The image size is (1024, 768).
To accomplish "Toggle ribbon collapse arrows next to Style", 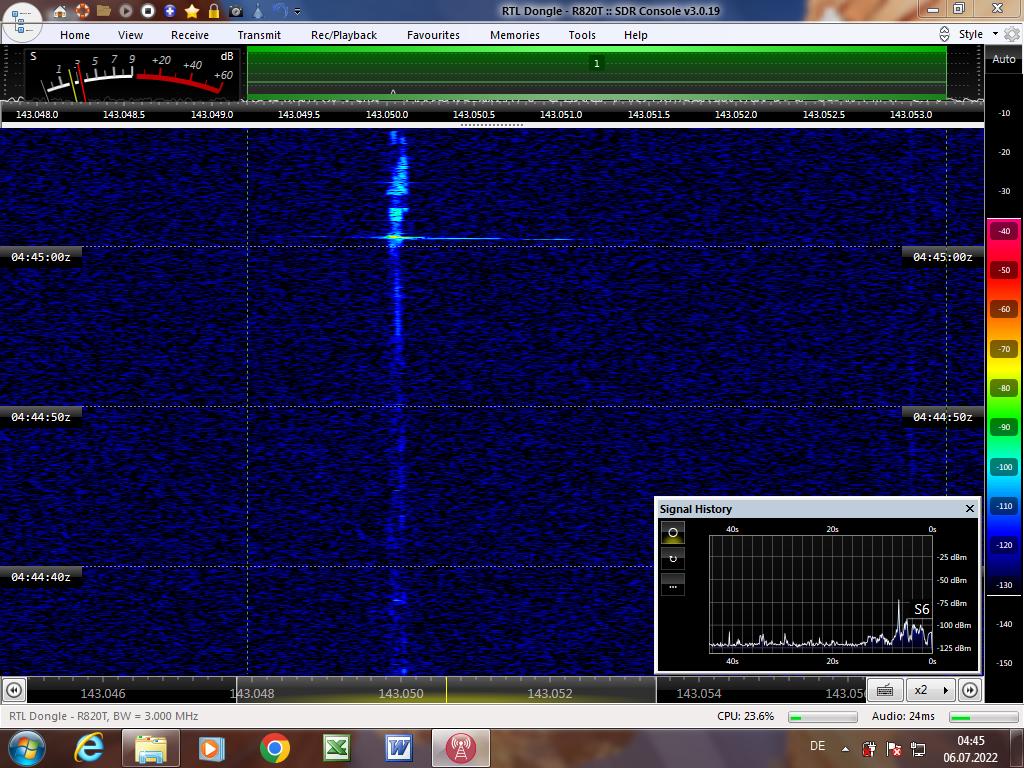I will click(944, 34).
